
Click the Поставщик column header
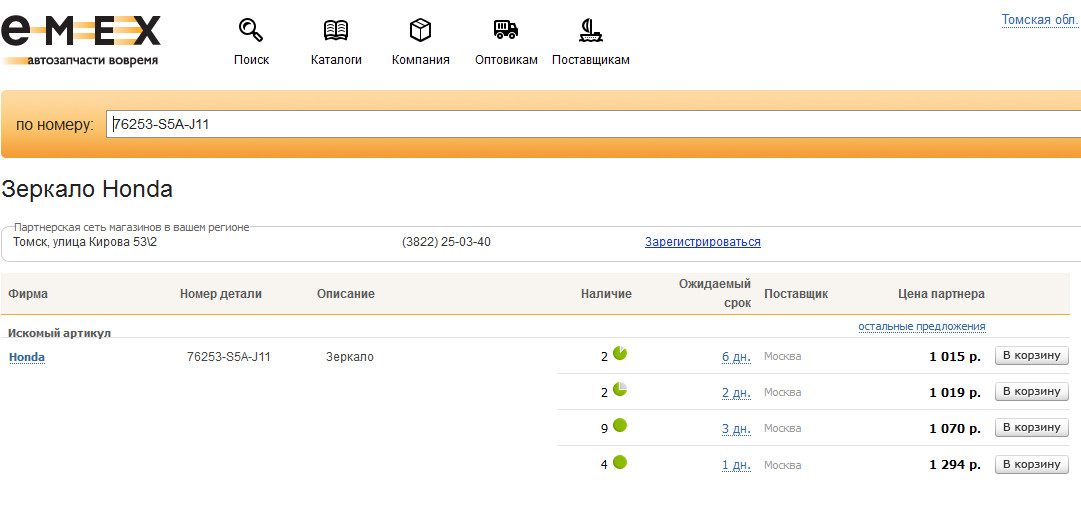796,294
